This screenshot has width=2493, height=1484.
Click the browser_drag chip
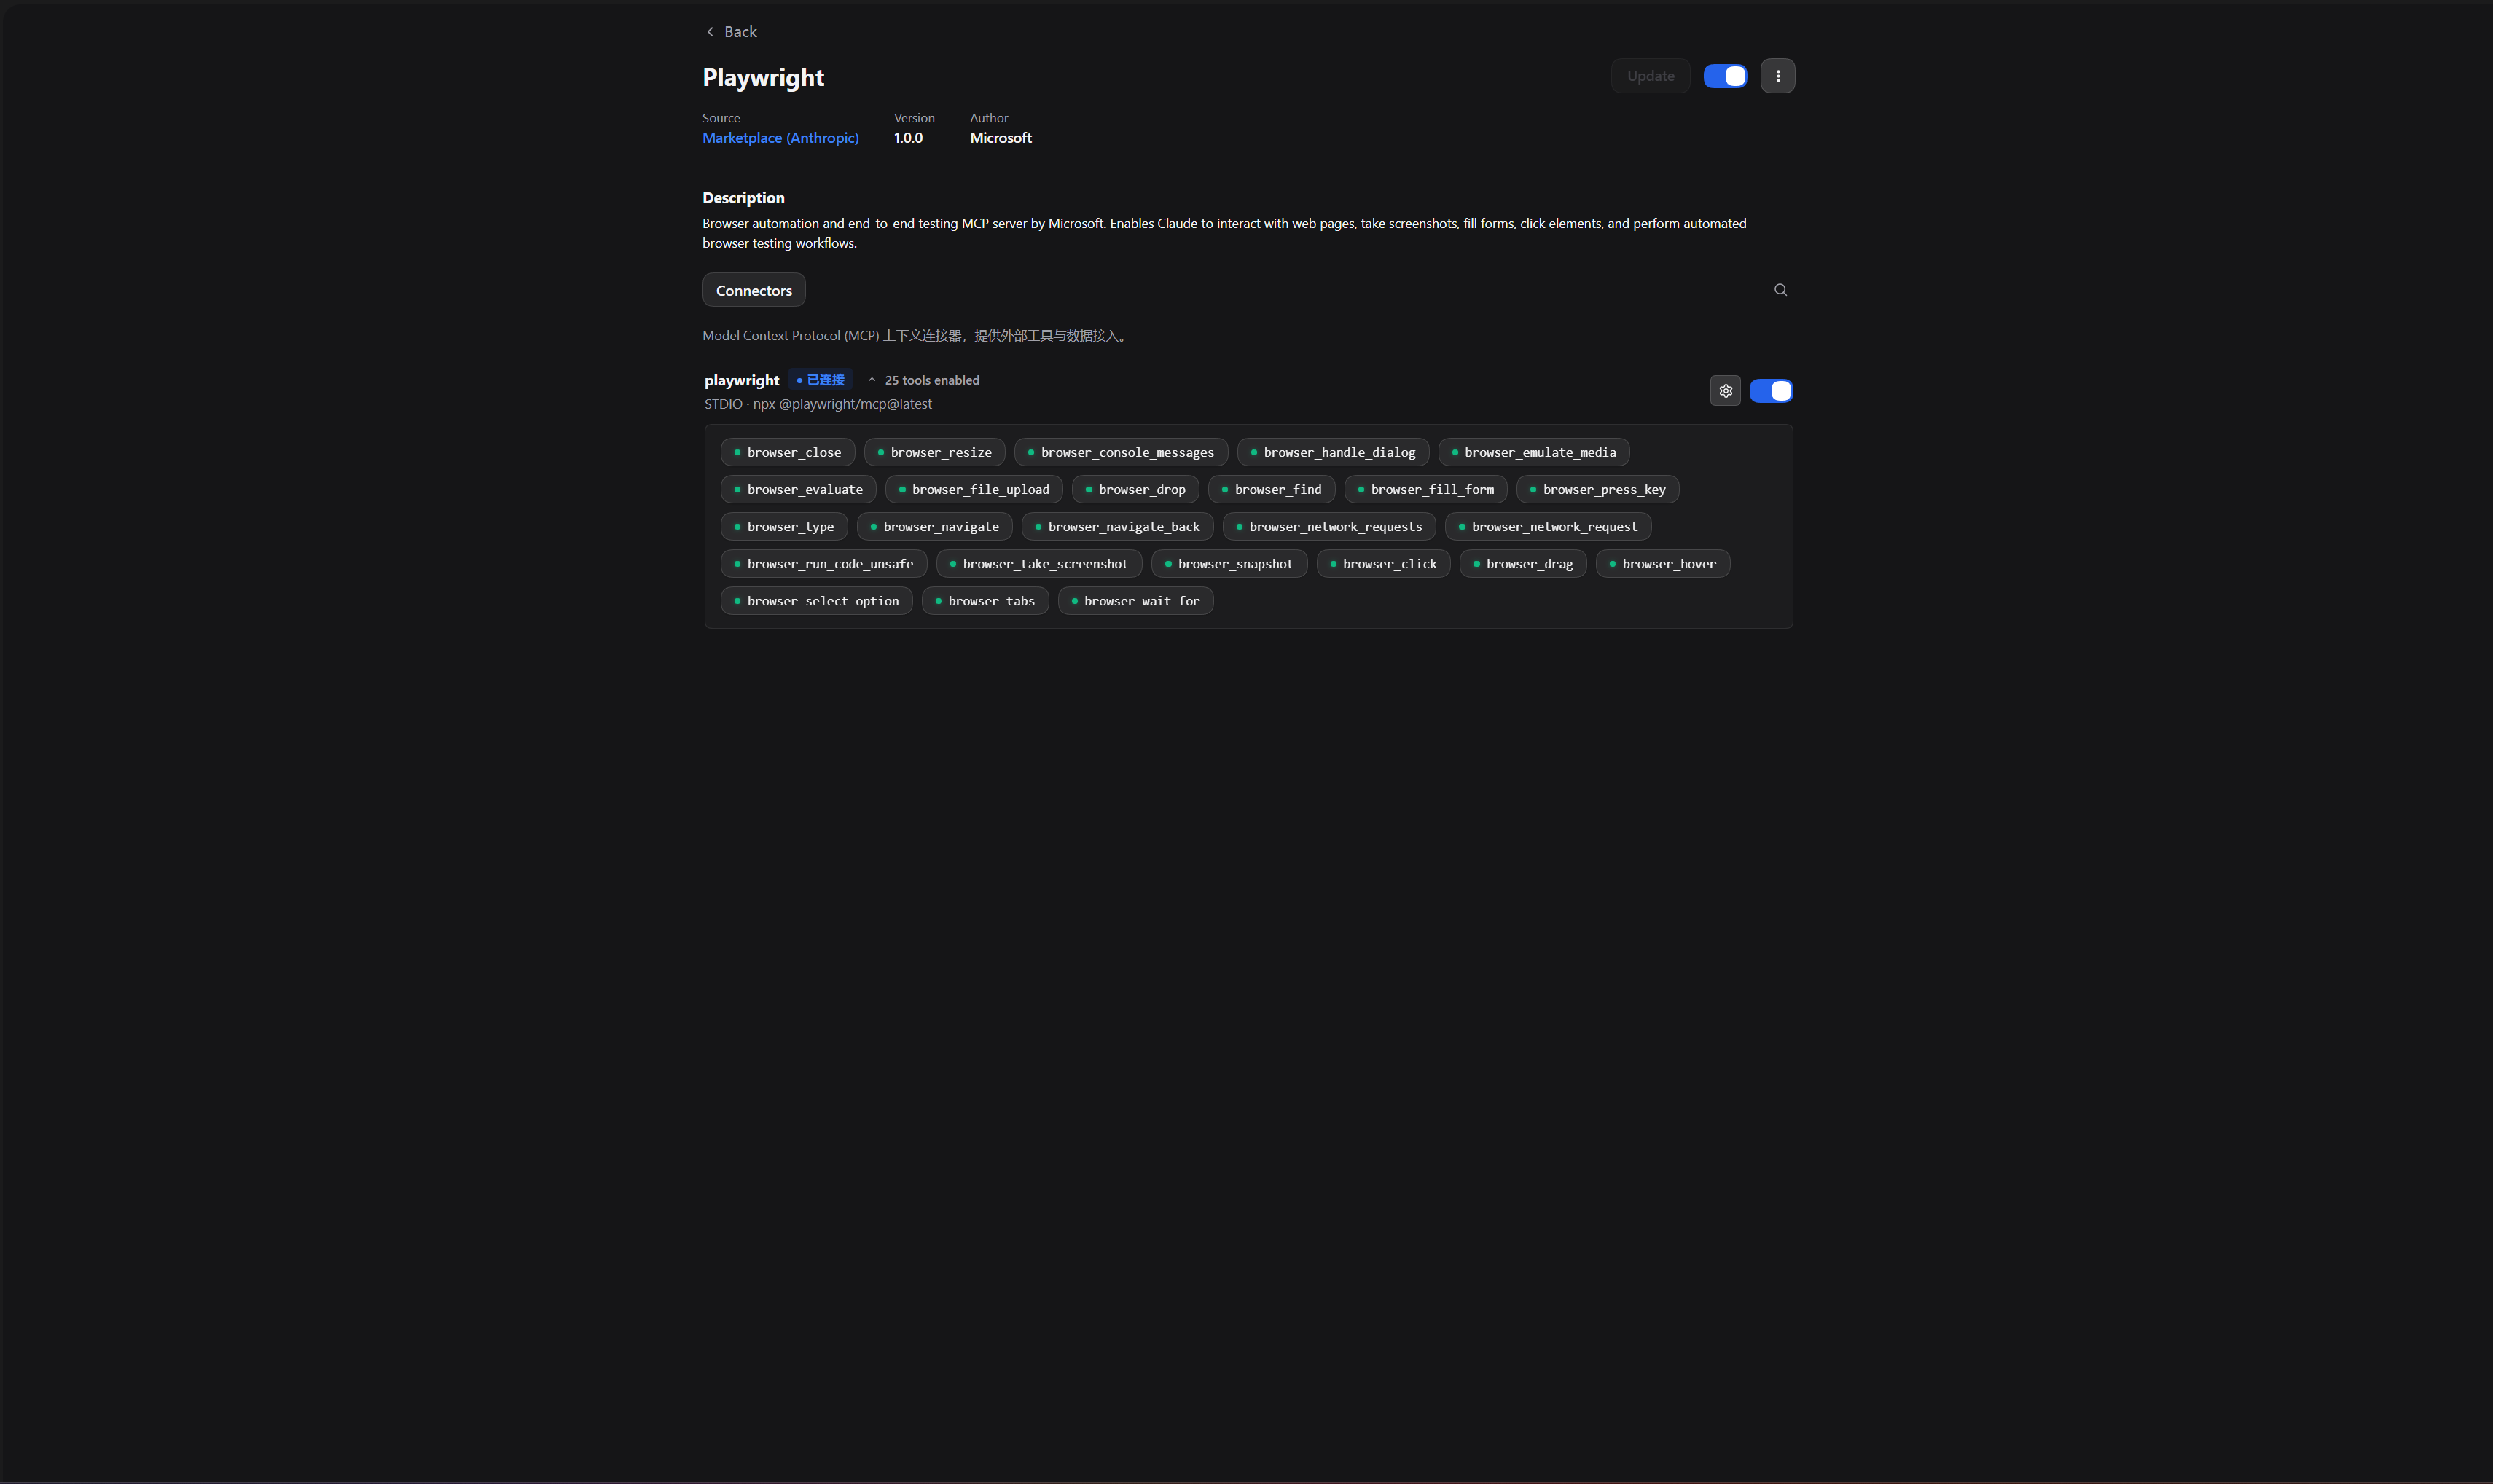click(1523, 564)
